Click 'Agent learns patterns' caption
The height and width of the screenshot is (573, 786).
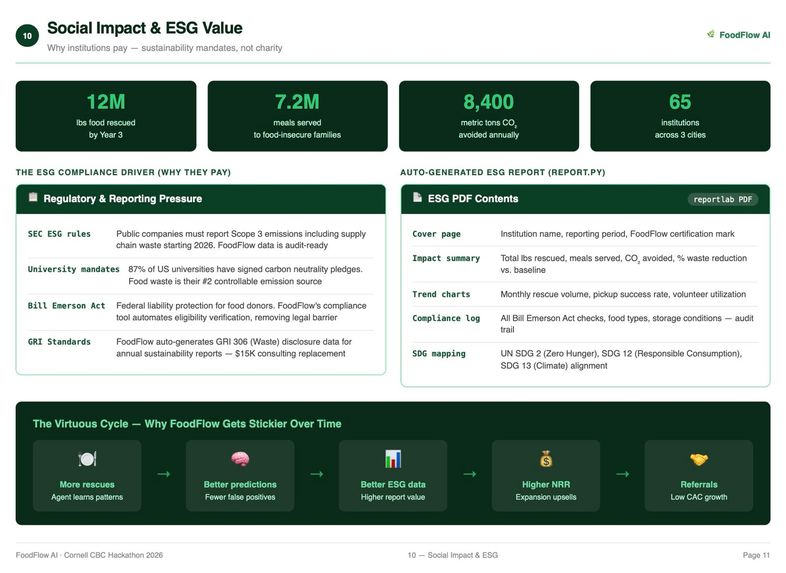[87, 497]
